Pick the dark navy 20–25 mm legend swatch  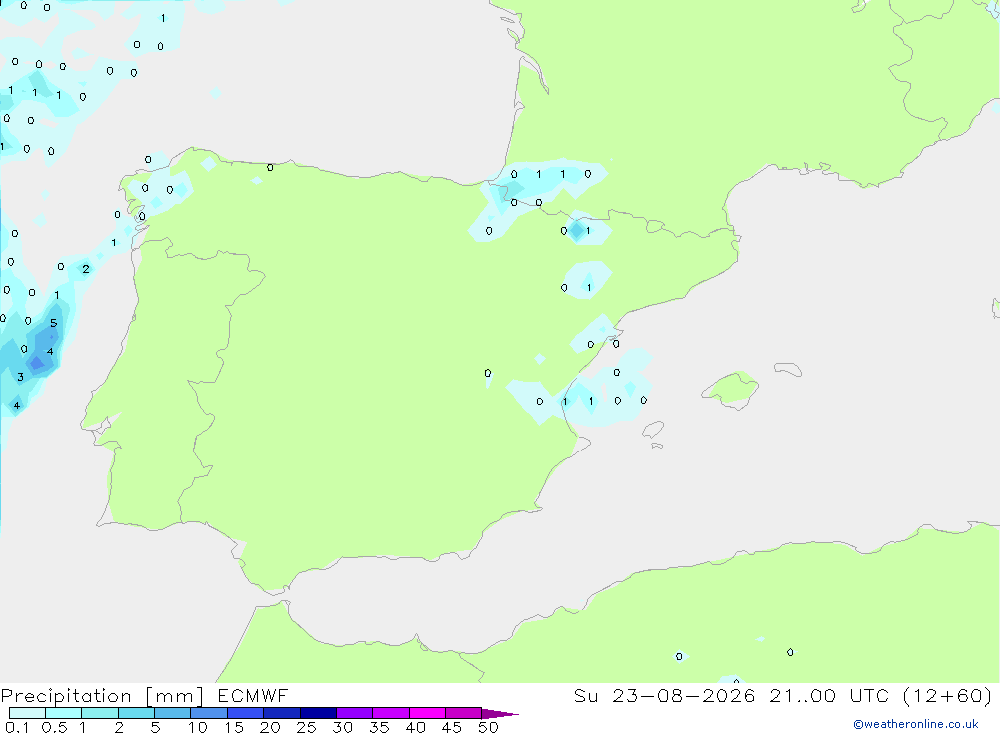click(x=281, y=713)
